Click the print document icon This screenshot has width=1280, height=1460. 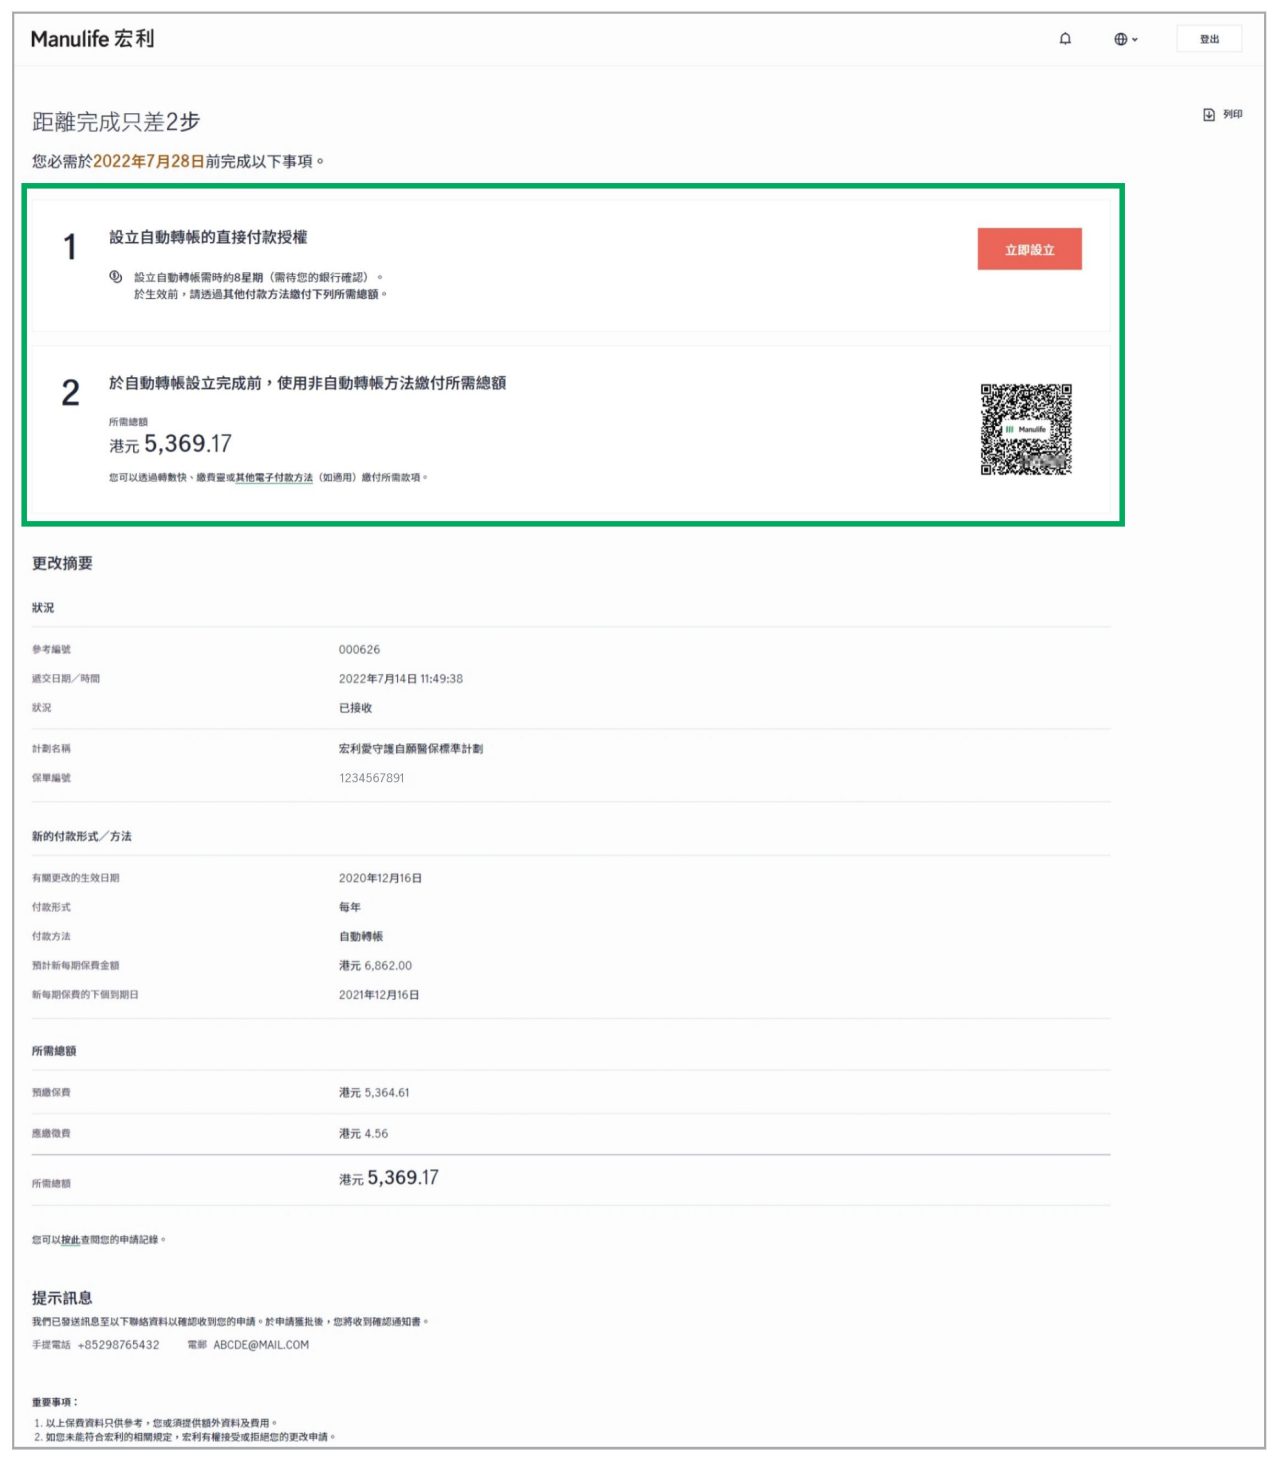pyautogui.click(x=1209, y=115)
